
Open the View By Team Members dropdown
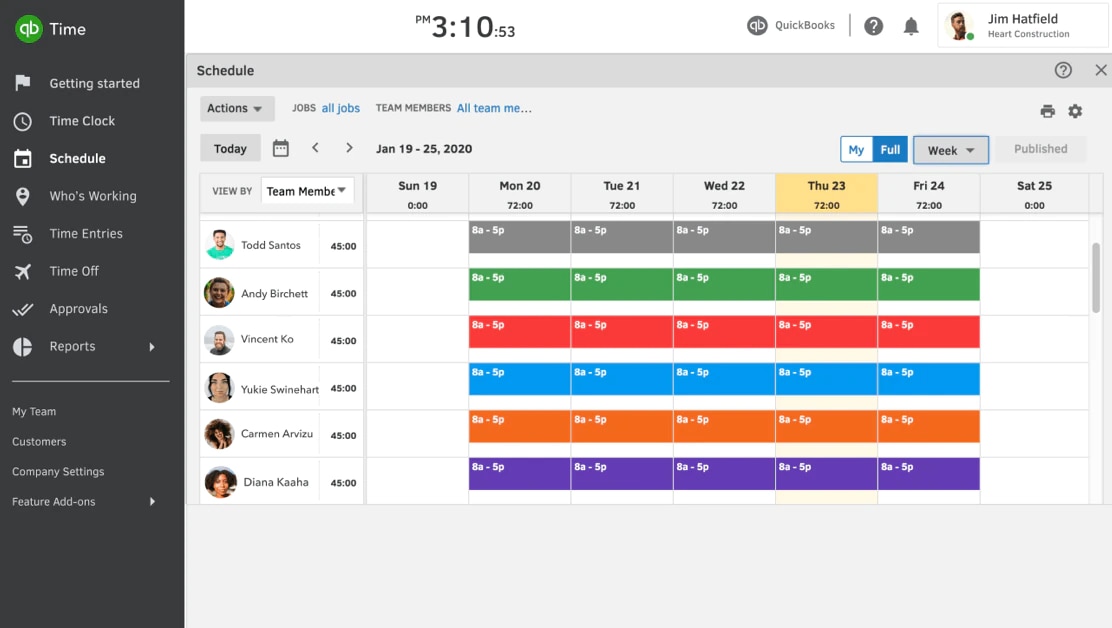(x=307, y=191)
